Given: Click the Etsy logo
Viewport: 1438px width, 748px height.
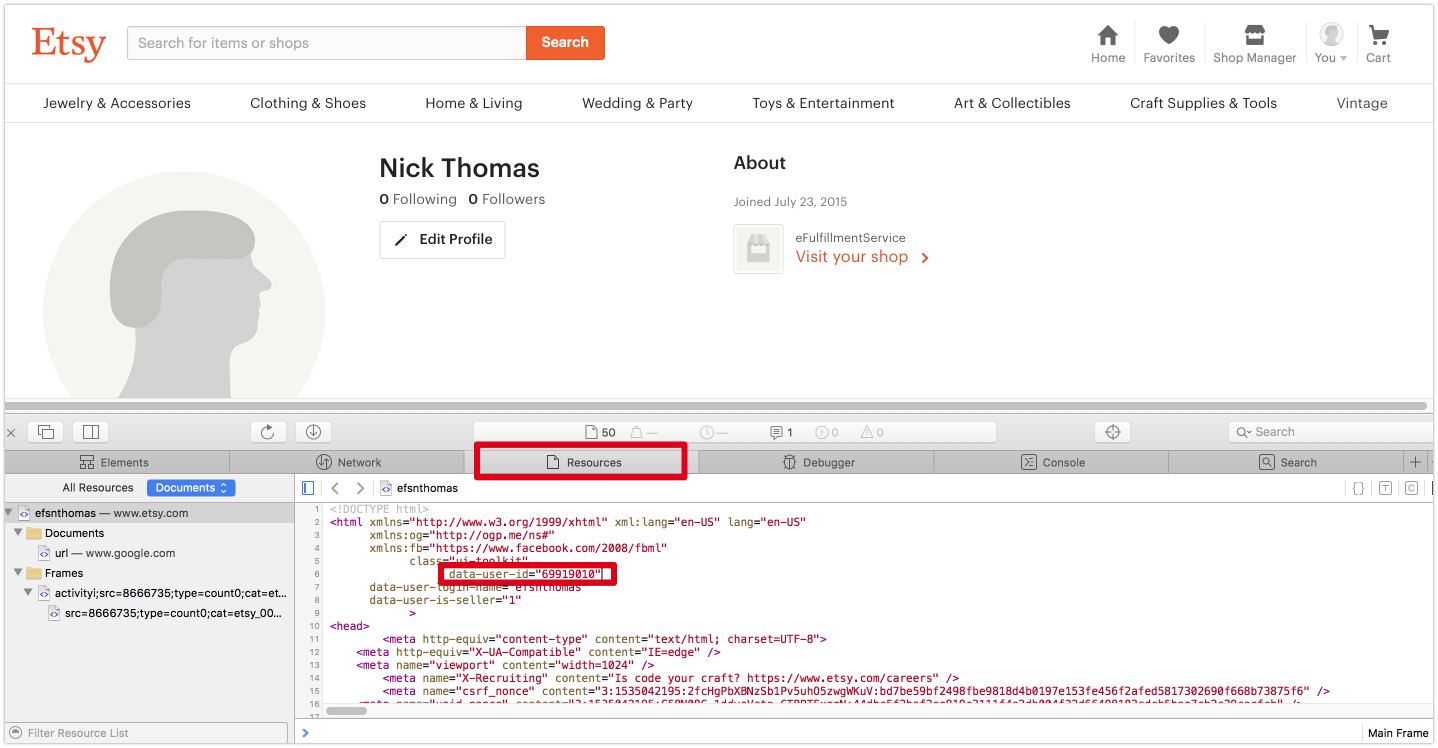Looking at the screenshot, I should point(68,43).
